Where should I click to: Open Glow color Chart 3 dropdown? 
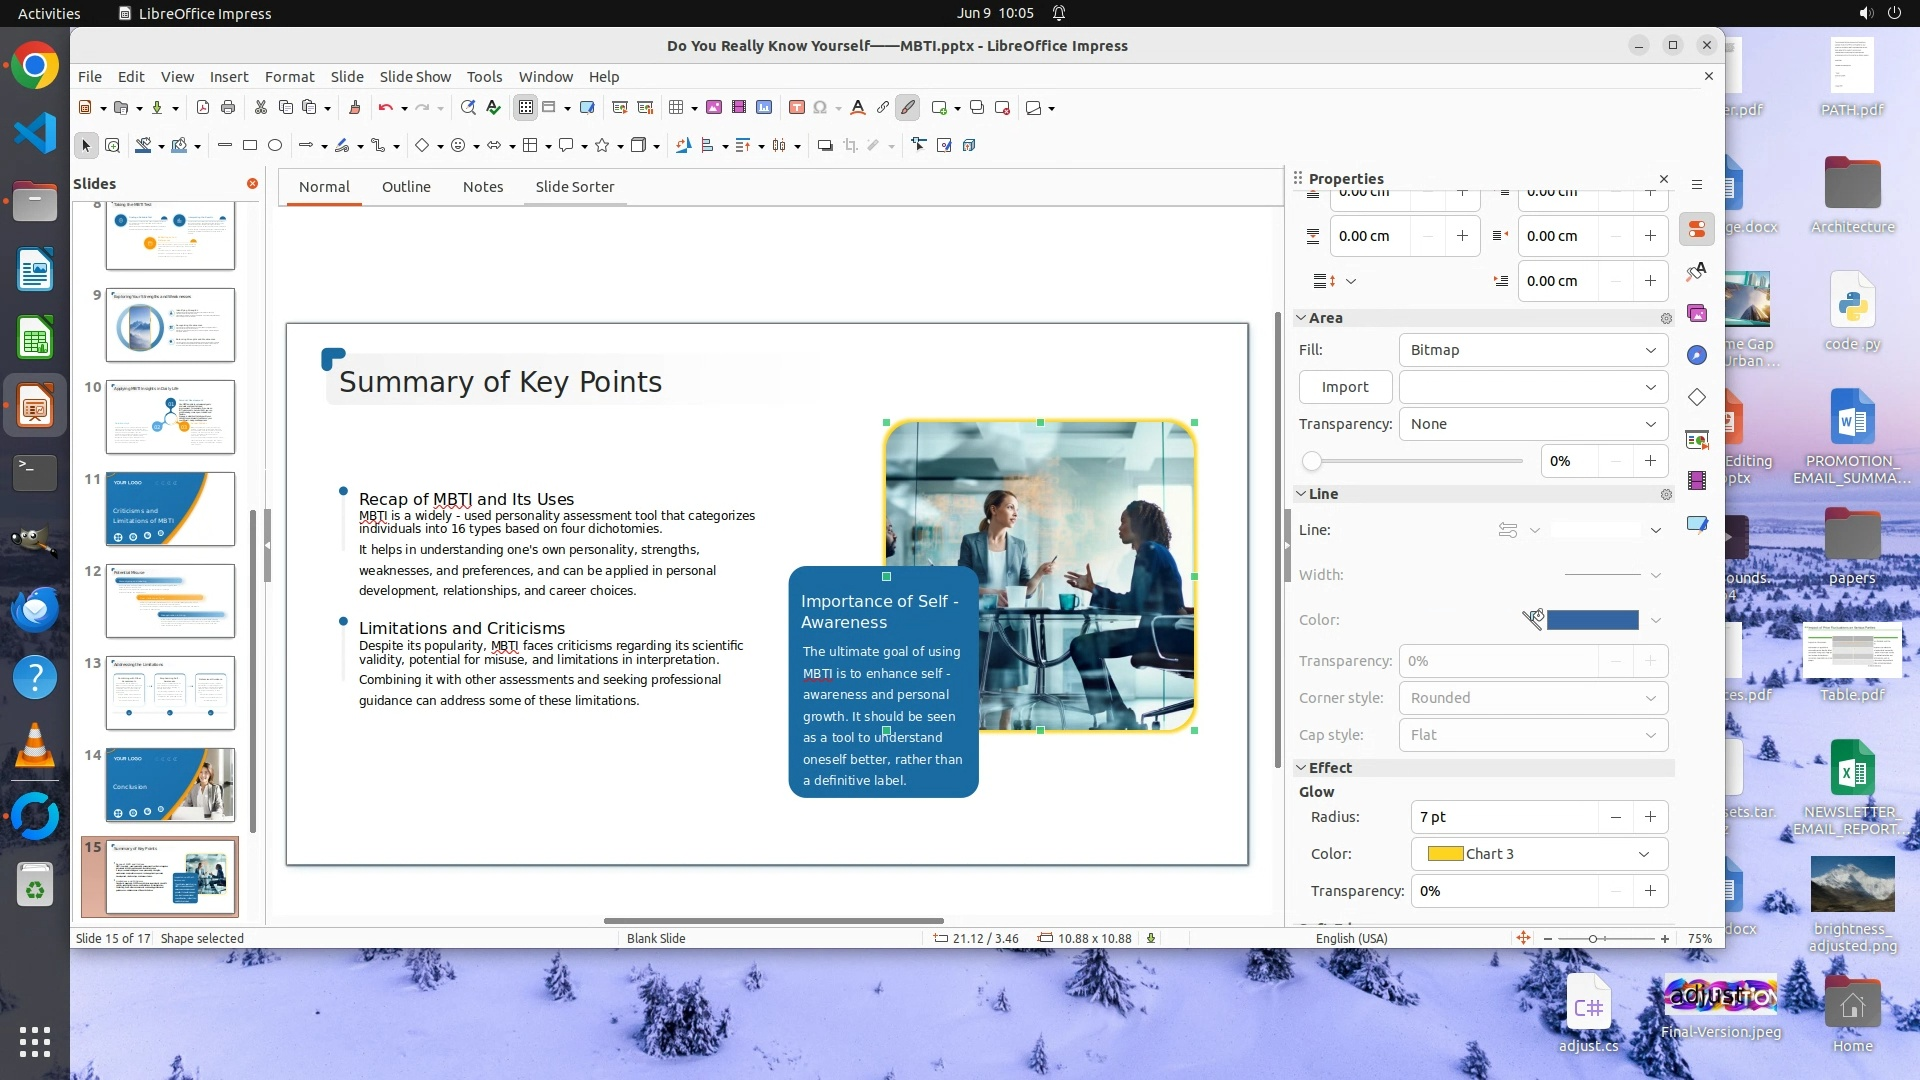1538,854
